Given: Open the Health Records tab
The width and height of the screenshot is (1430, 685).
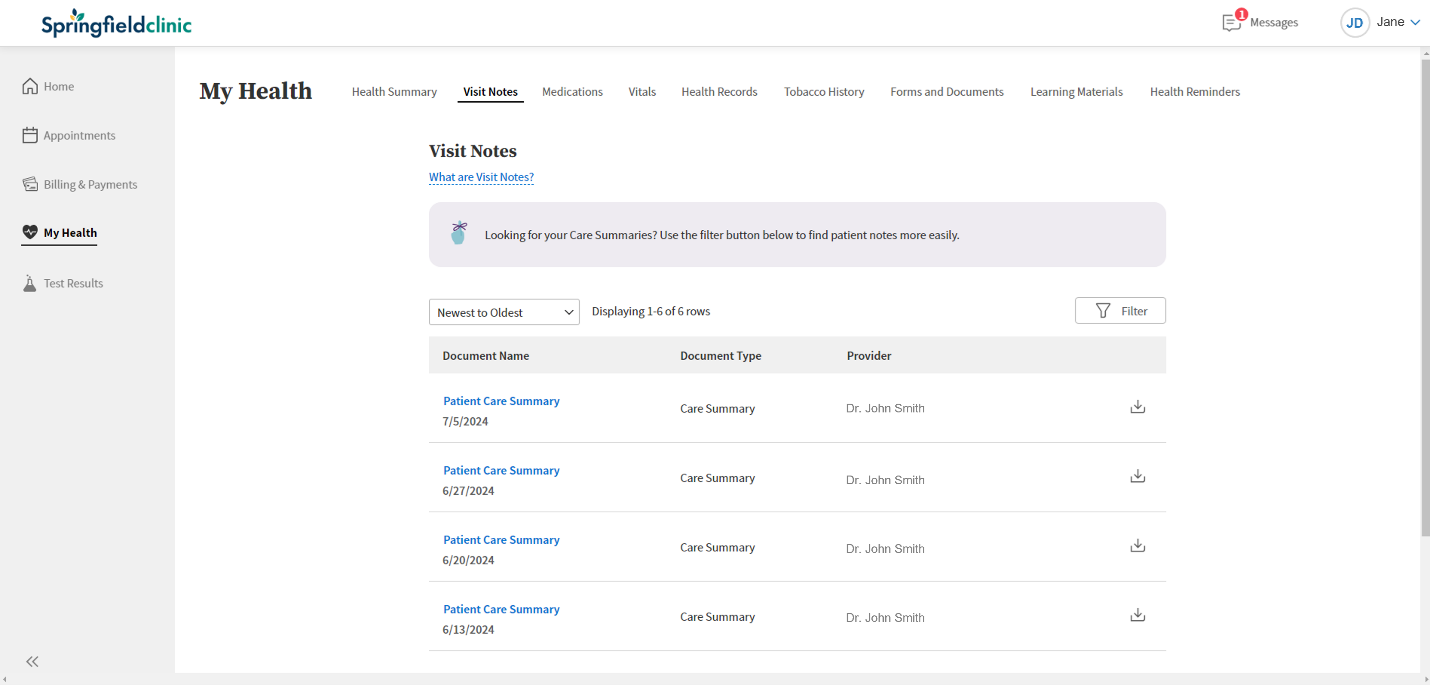Looking at the screenshot, I should tap(719, 92).
